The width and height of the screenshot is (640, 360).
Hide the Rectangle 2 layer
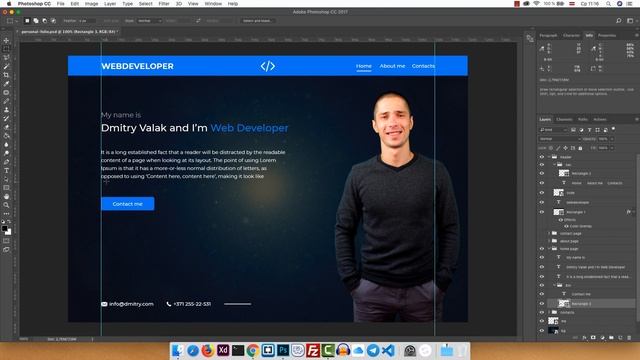tap(542, 173)
